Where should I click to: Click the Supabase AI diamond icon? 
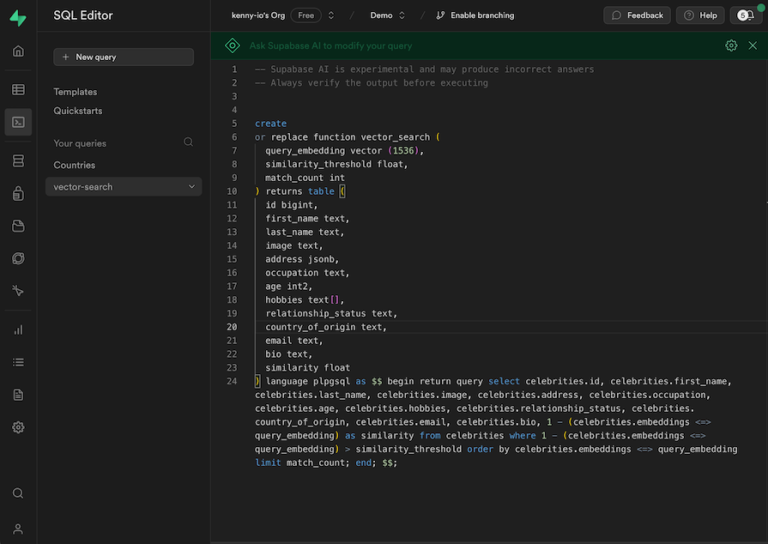point(232,46)
